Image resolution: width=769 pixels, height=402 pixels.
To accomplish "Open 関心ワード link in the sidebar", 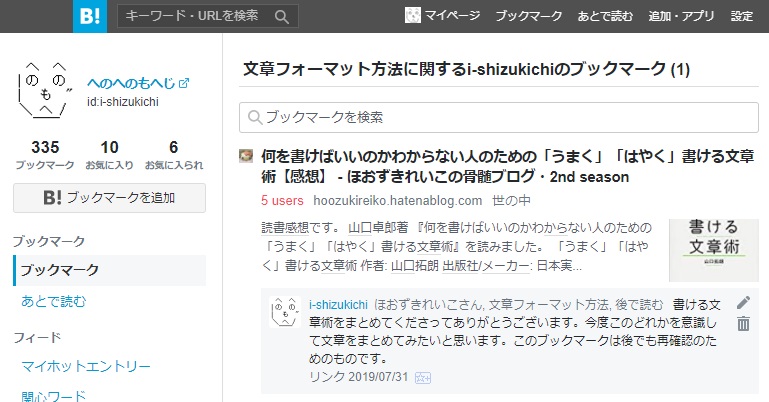I will point(53,396).
